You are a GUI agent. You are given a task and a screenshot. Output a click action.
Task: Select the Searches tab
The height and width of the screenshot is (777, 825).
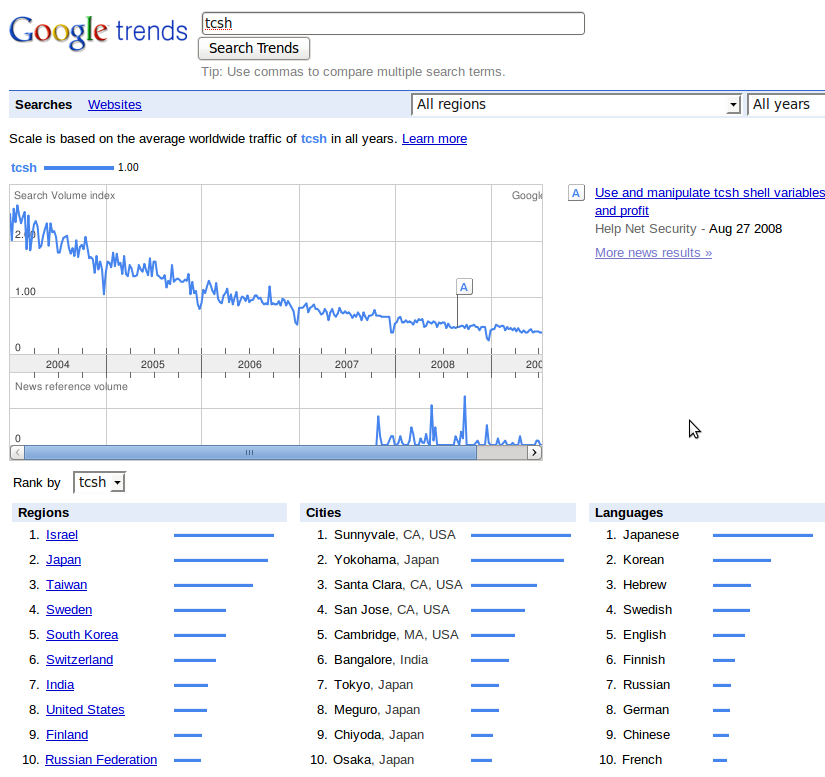pos(44,105)
